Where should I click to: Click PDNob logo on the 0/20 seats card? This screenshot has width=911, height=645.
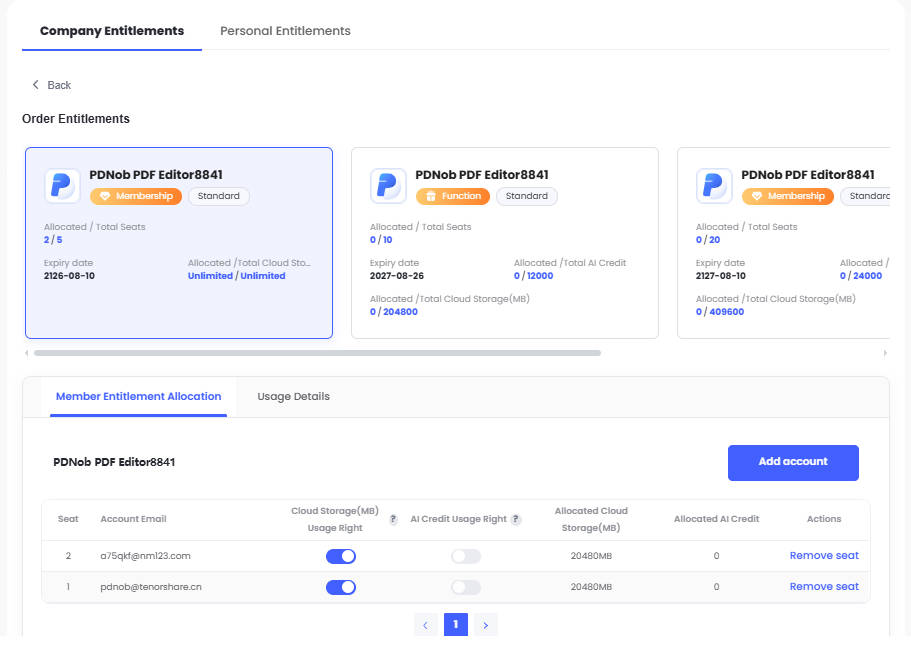pos(714,186)
